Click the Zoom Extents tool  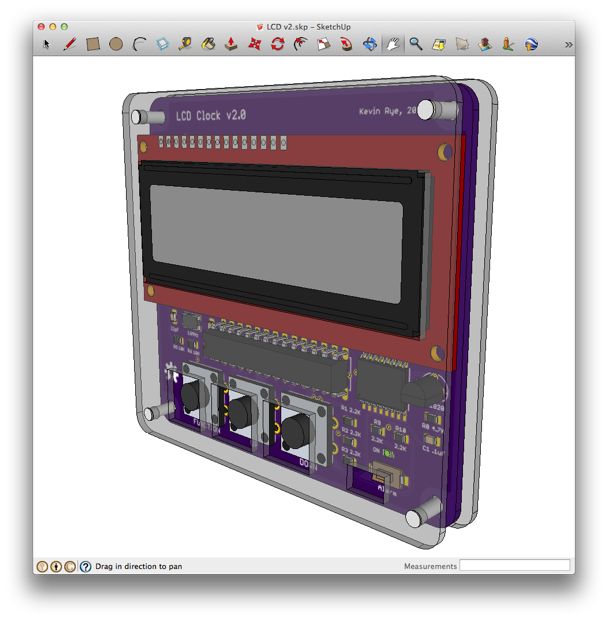point(439,44)
